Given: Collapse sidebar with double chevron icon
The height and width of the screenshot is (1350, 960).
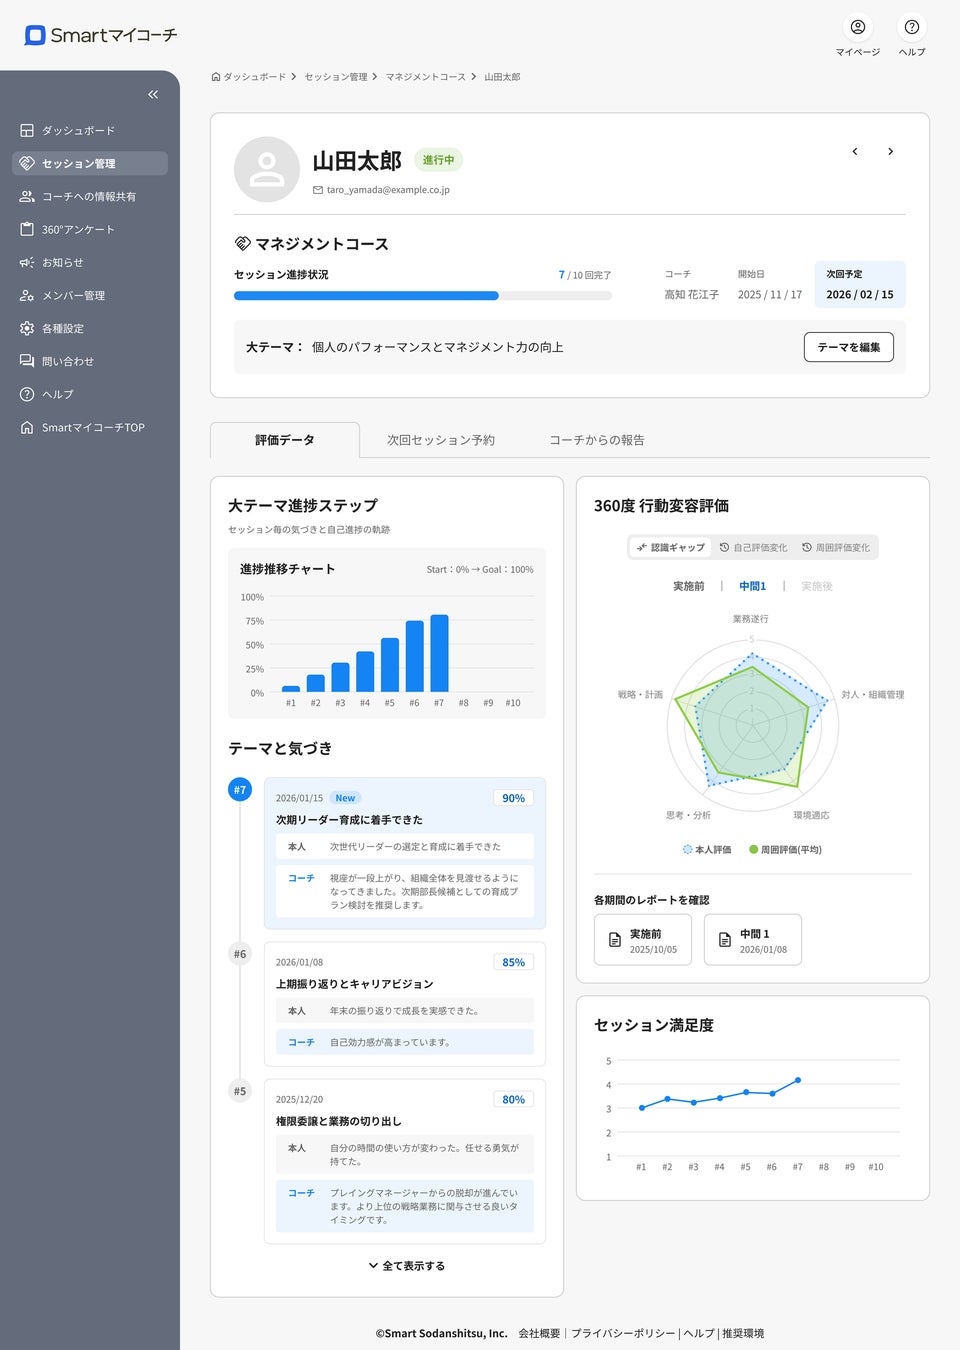Looking at the screenshot, I should tap(153, 94).
